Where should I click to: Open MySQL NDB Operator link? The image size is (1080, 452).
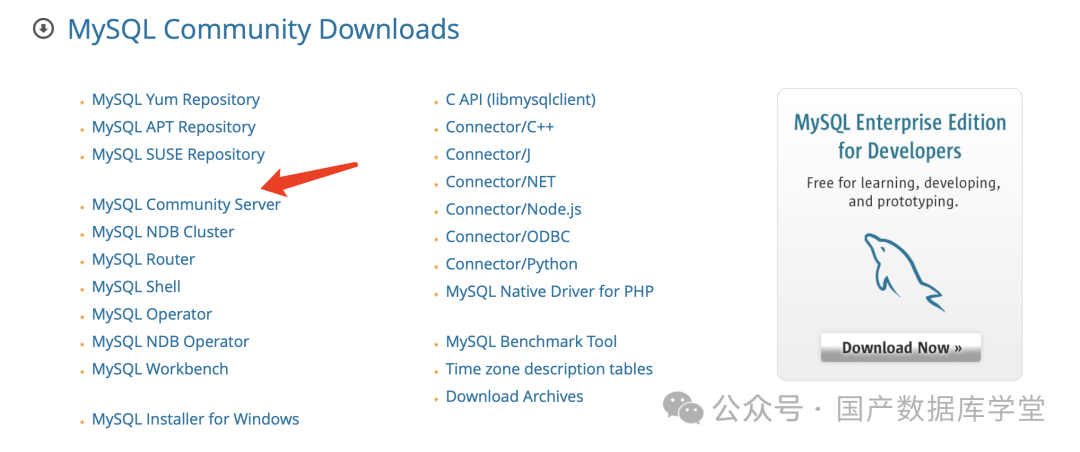[x=170, y=342]
